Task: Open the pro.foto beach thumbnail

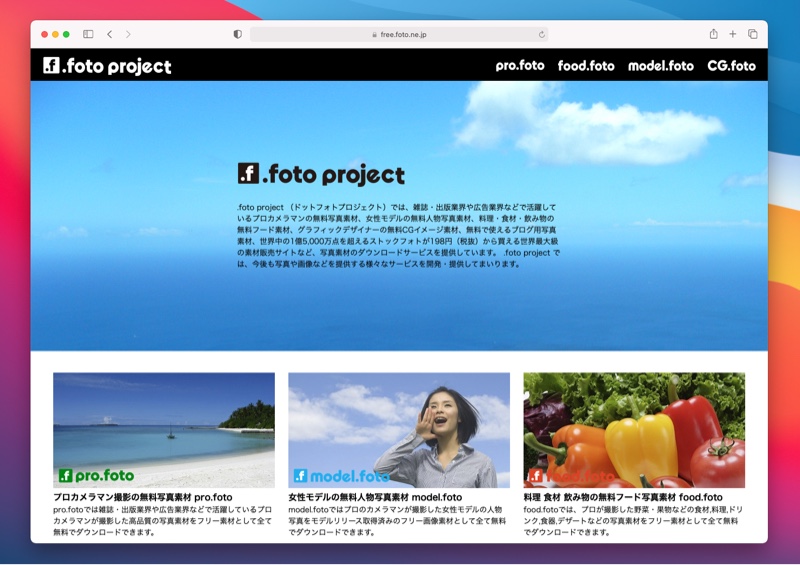Action: coord(164,430)
